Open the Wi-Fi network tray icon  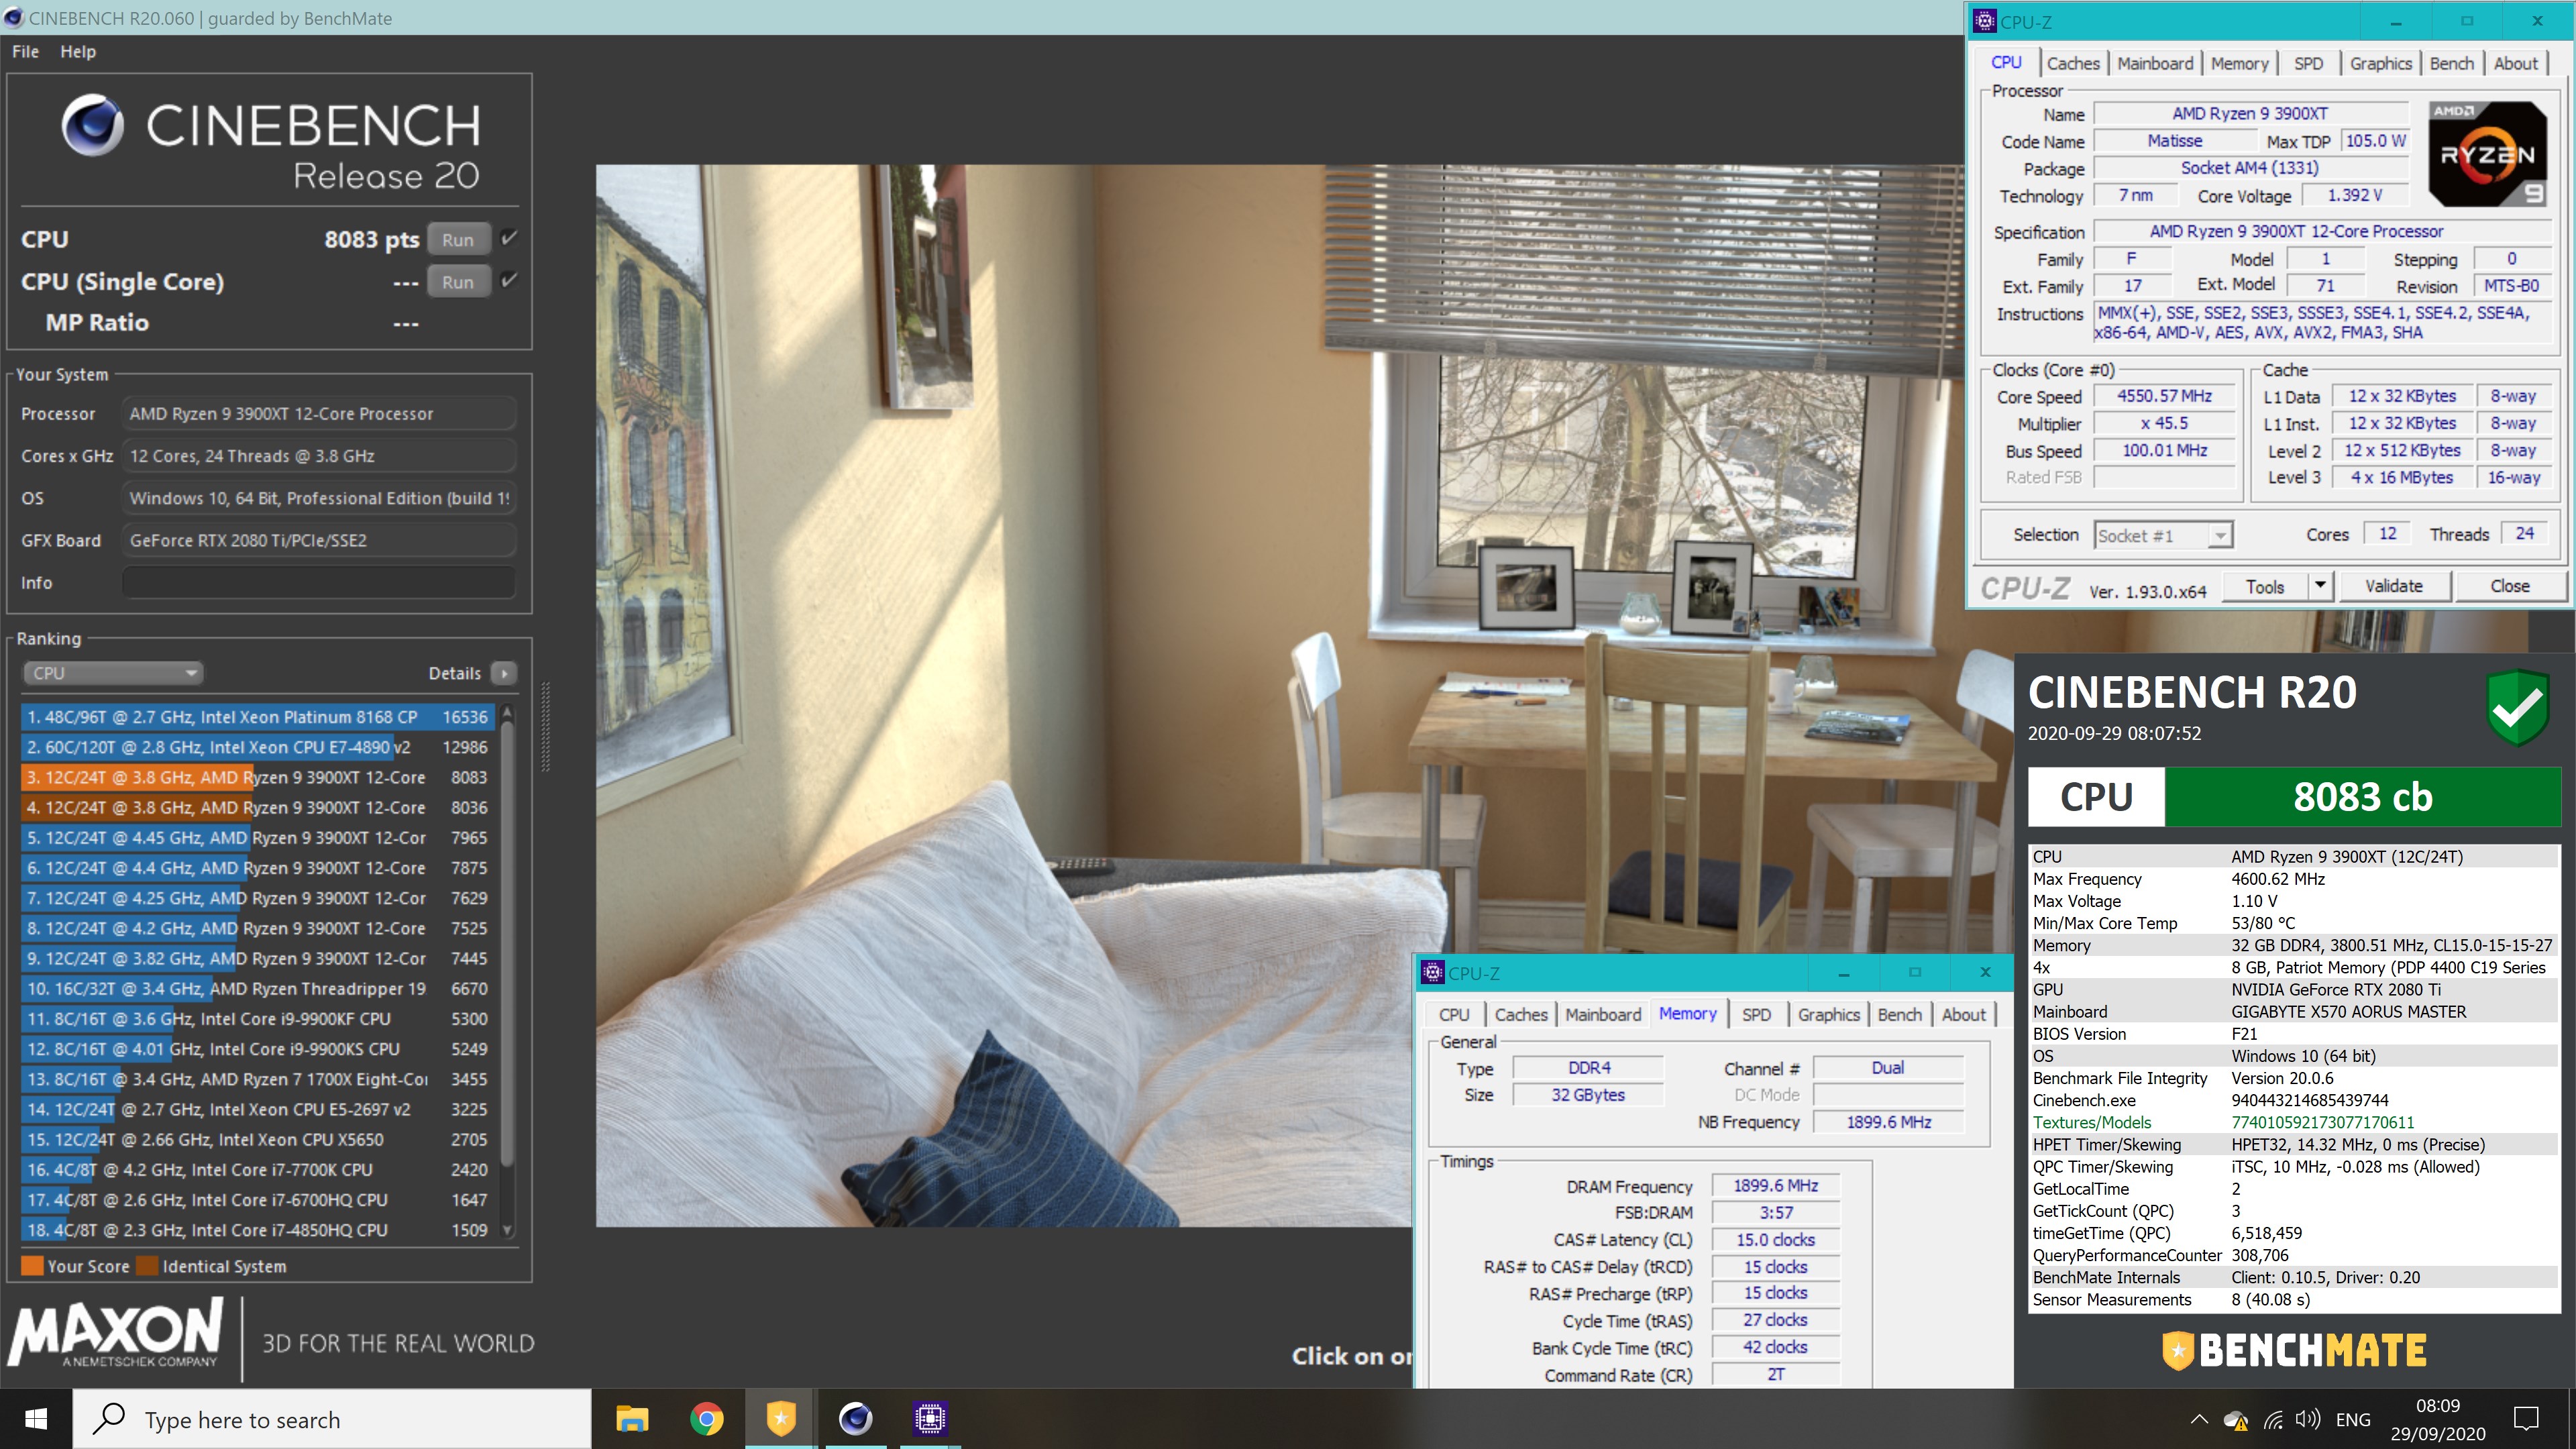coord(2274,1420)
